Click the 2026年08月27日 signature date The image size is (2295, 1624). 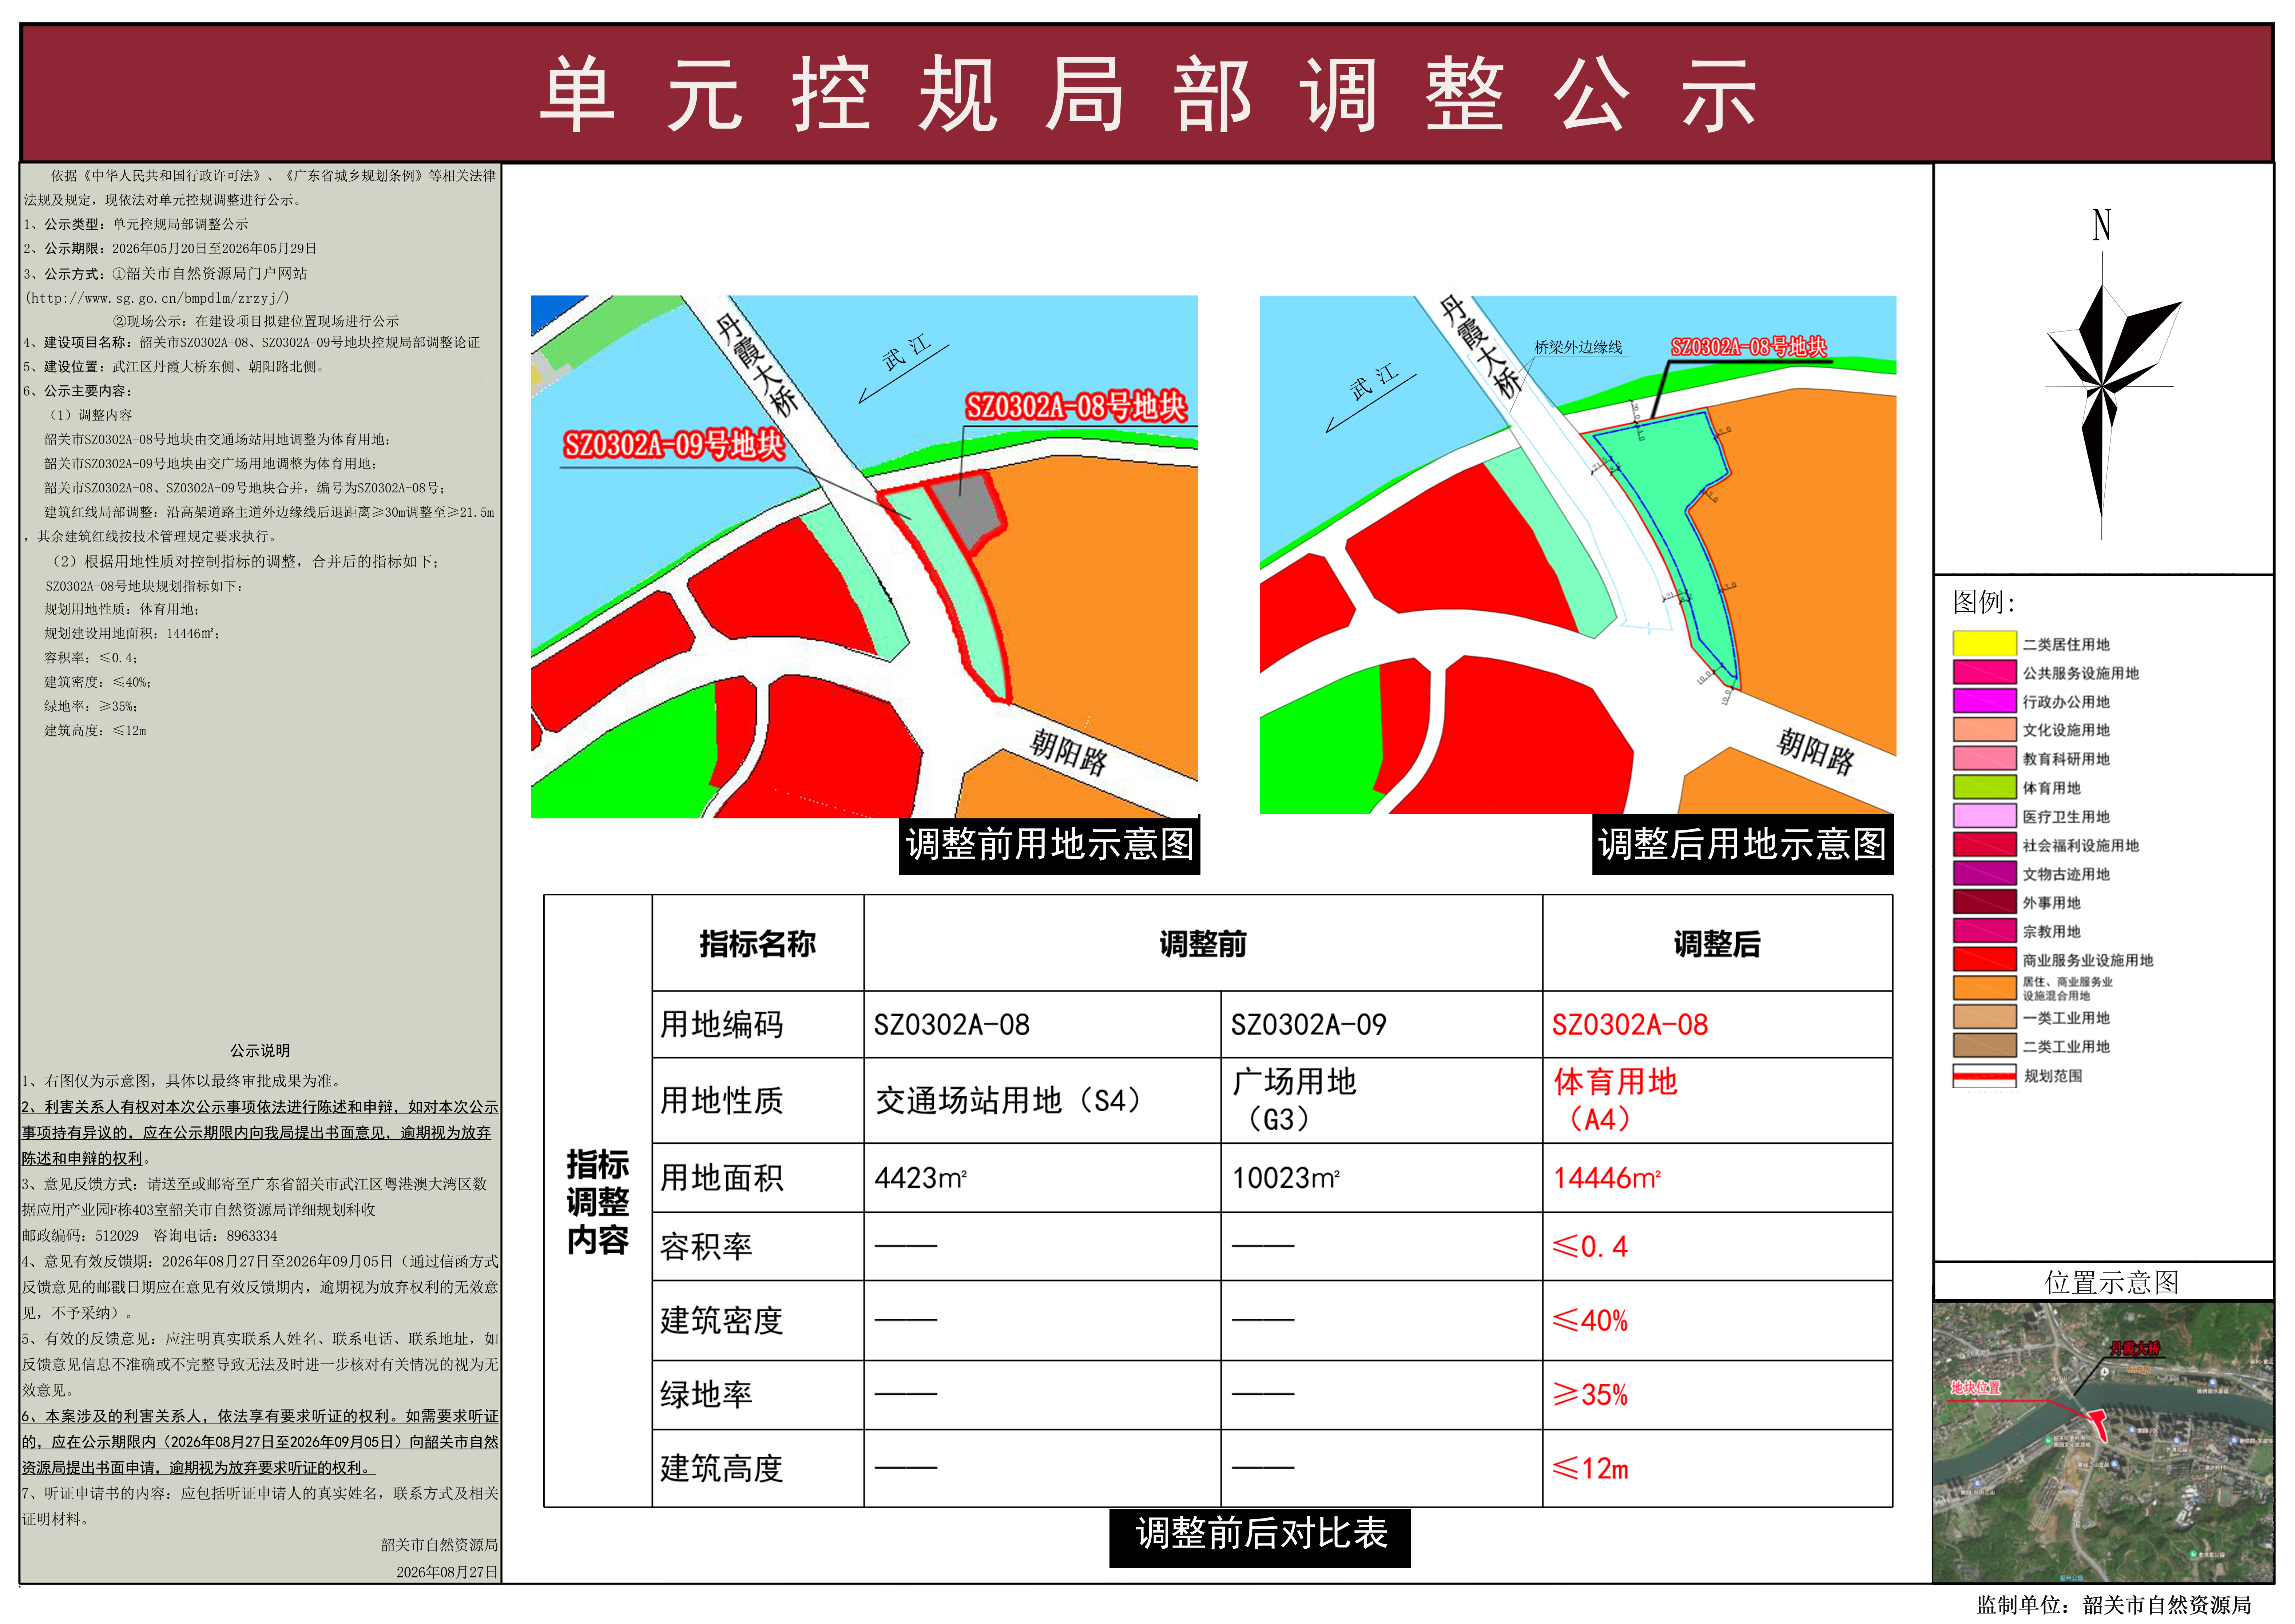(x=447, y=1572)
